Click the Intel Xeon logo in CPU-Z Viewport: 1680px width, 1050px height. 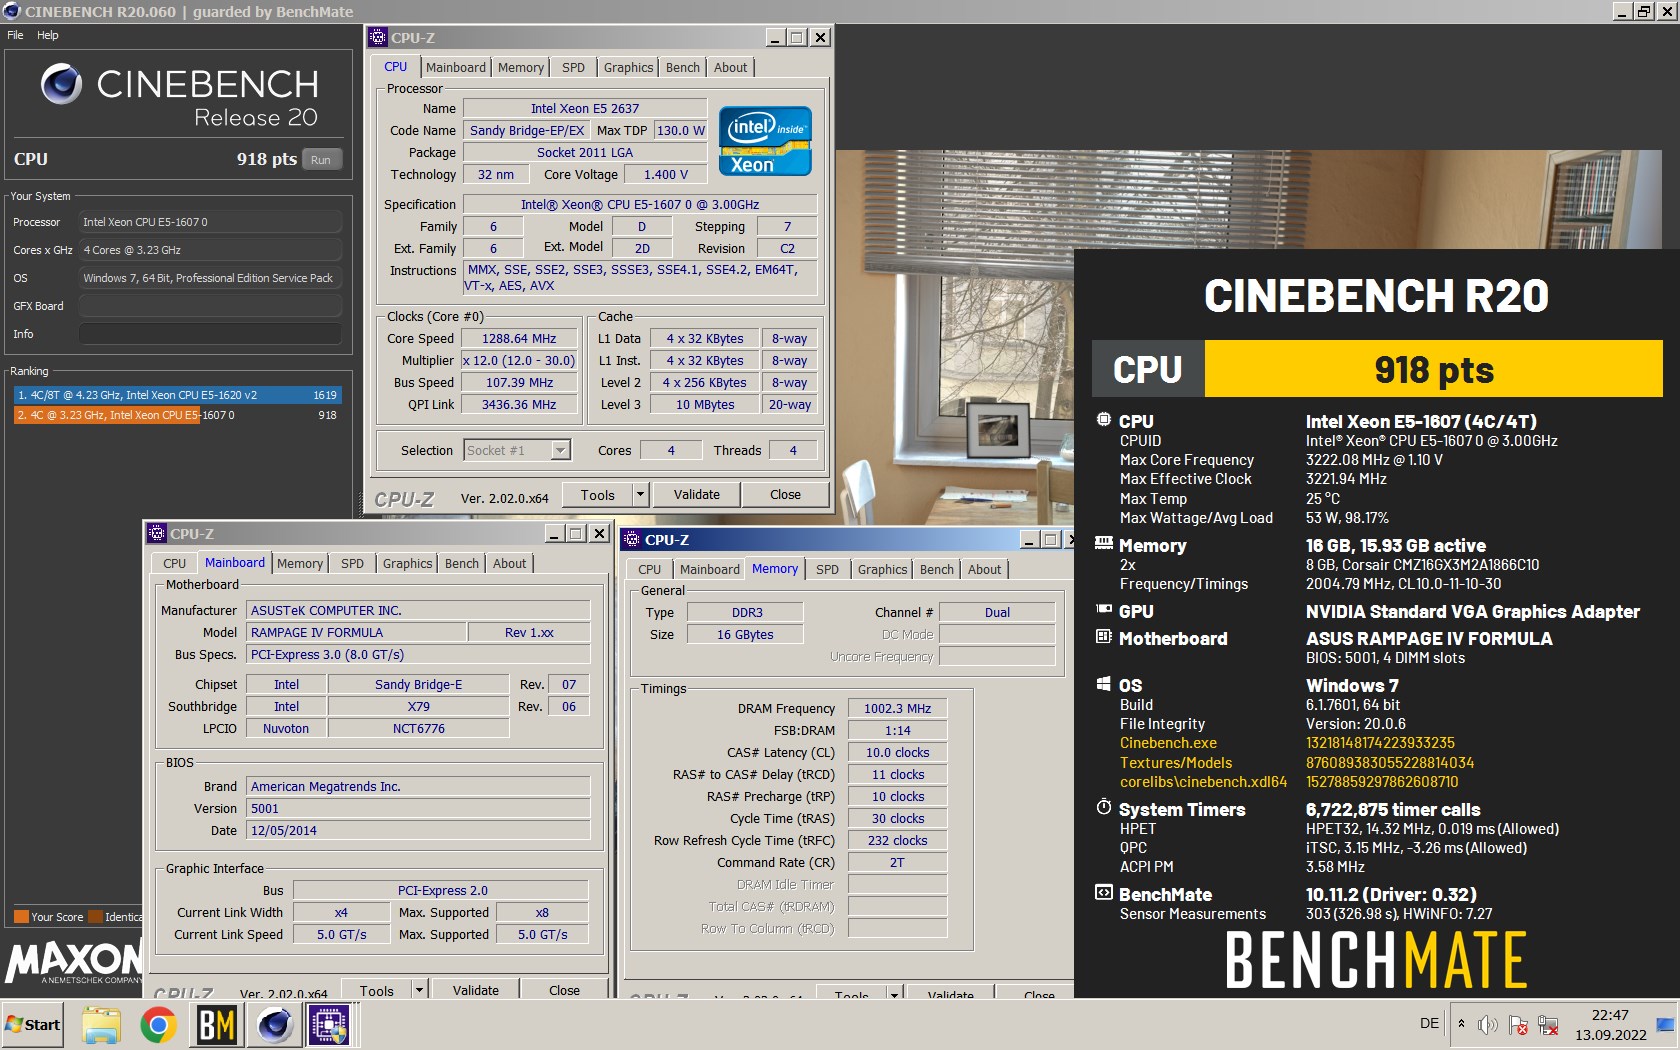coord(765,141)
